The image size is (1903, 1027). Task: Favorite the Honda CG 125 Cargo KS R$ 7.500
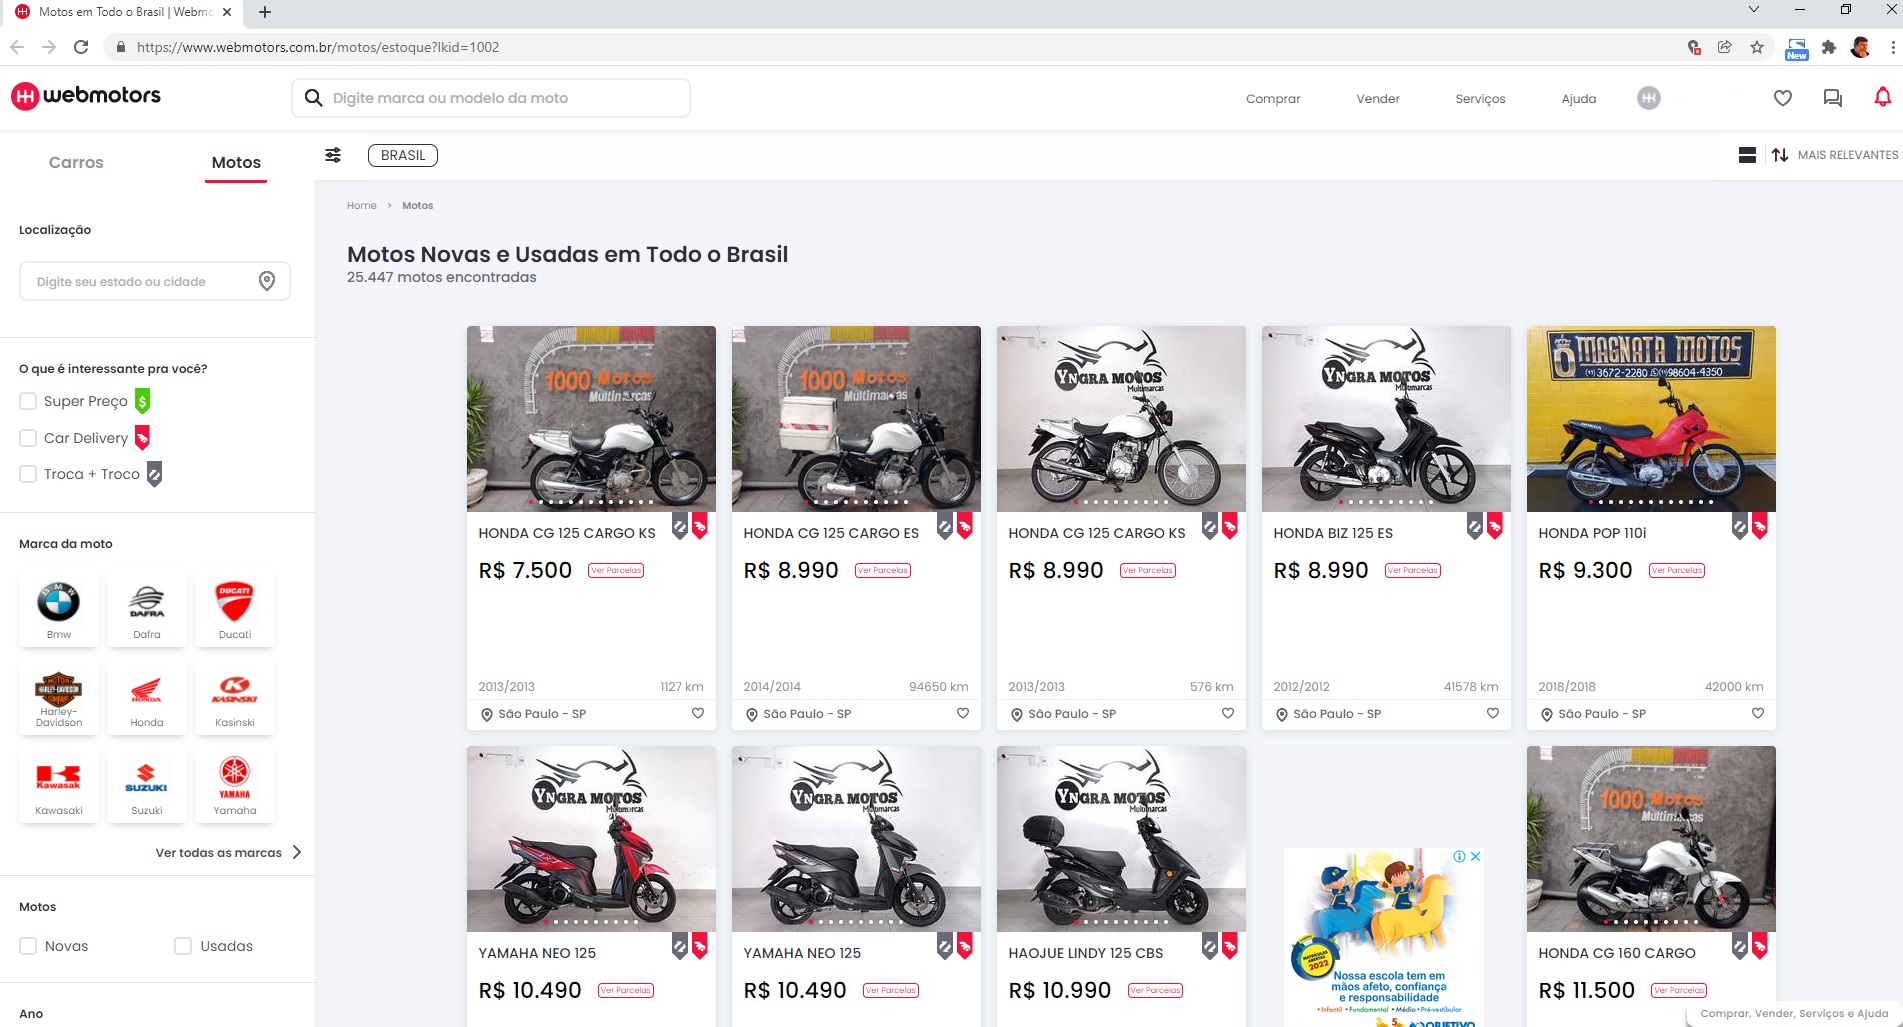[x=698, y=713]
